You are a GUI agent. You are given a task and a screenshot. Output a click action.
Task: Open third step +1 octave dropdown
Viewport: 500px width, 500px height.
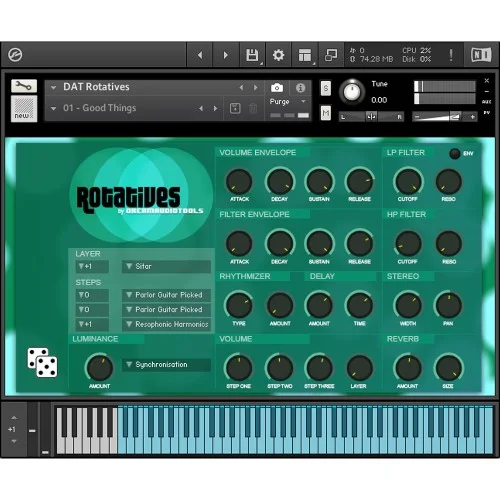point(92,324)
